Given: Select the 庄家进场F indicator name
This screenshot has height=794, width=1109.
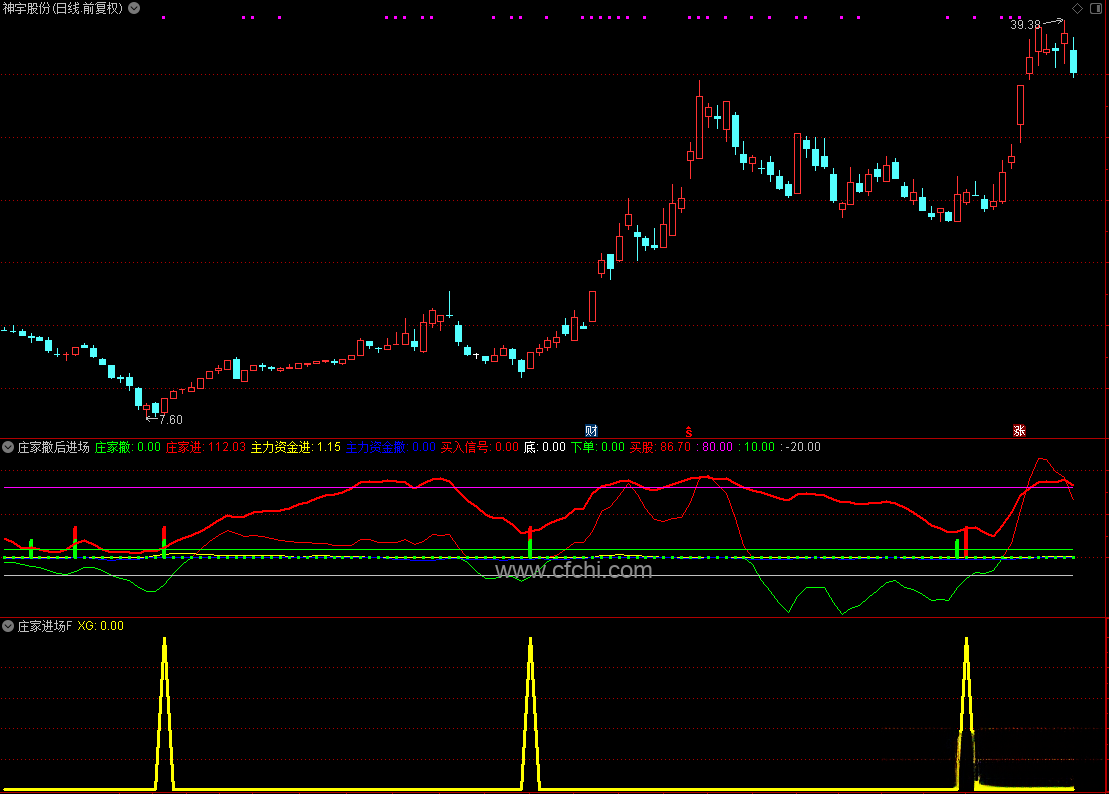Looking at the screenshot, I should (45, 626).
